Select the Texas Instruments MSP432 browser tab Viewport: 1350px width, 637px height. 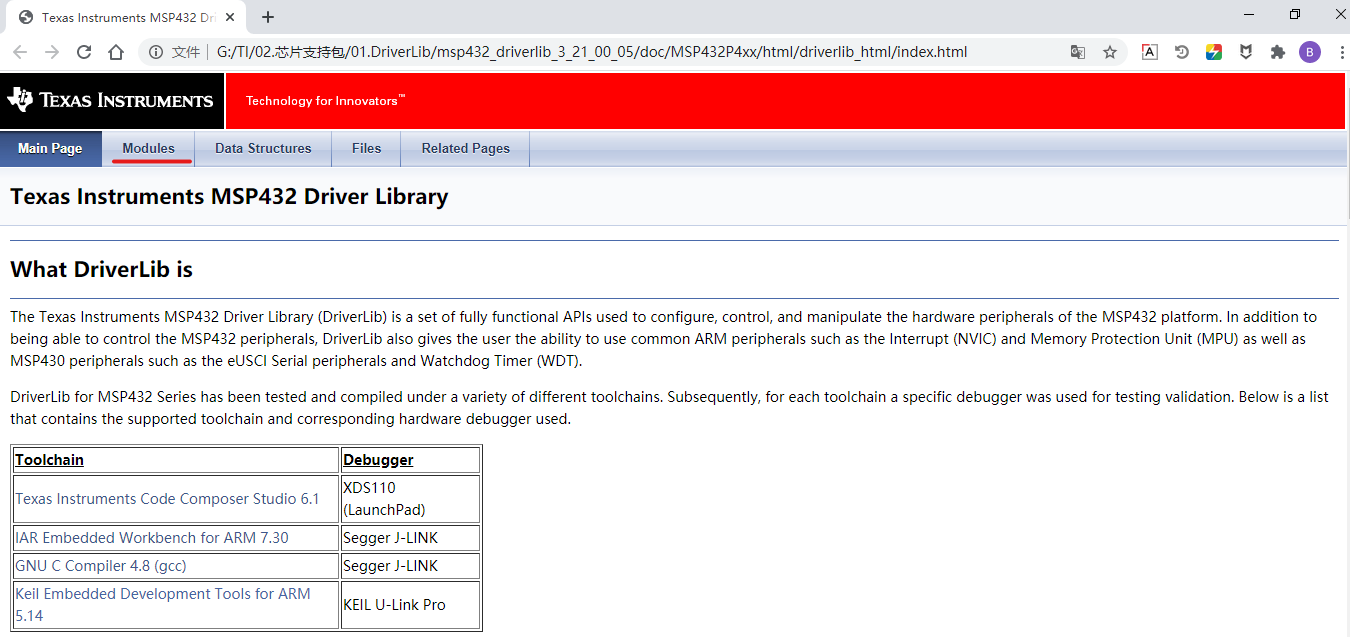pyautogui.click(x=125, y=17)
